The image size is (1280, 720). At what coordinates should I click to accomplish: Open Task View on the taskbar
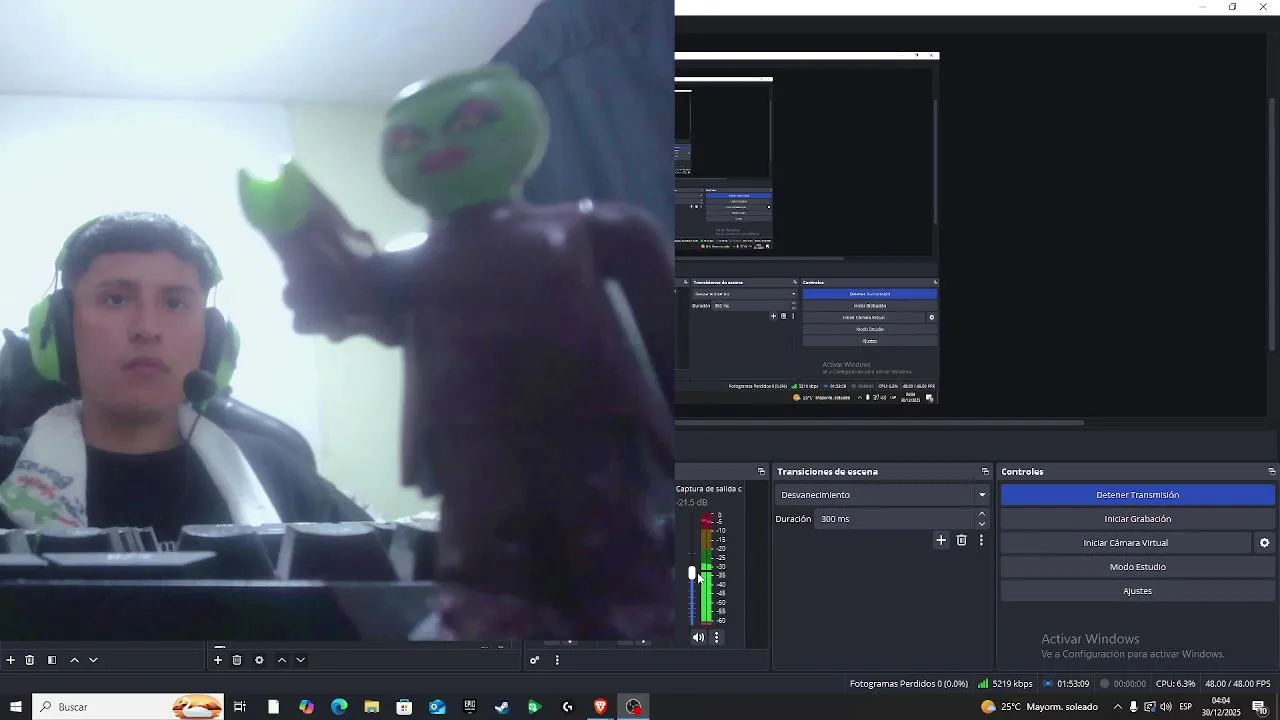[240, 707]
